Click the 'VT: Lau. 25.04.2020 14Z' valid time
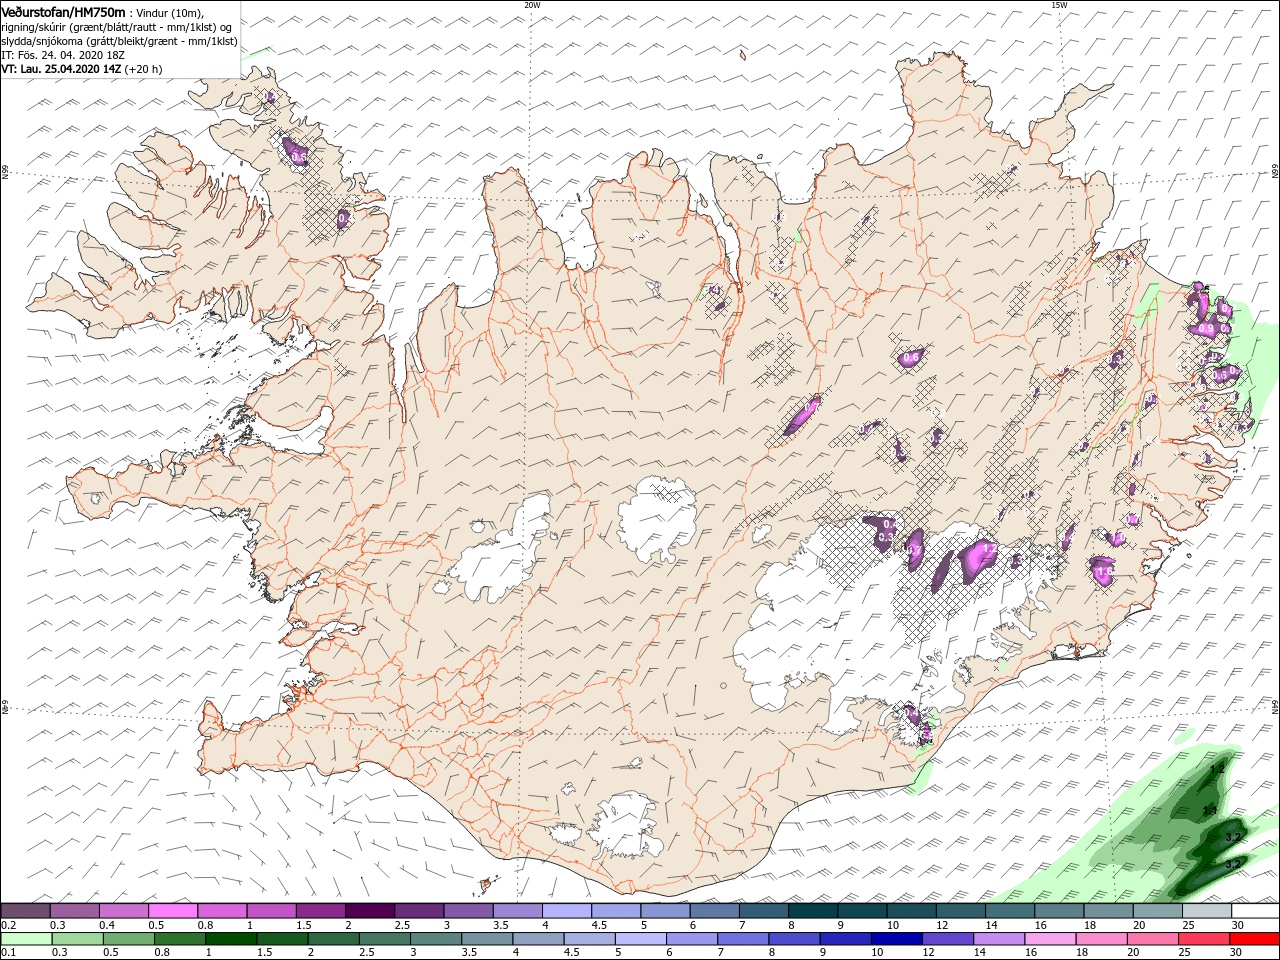 pyautogui.click(x=61, y=70)
